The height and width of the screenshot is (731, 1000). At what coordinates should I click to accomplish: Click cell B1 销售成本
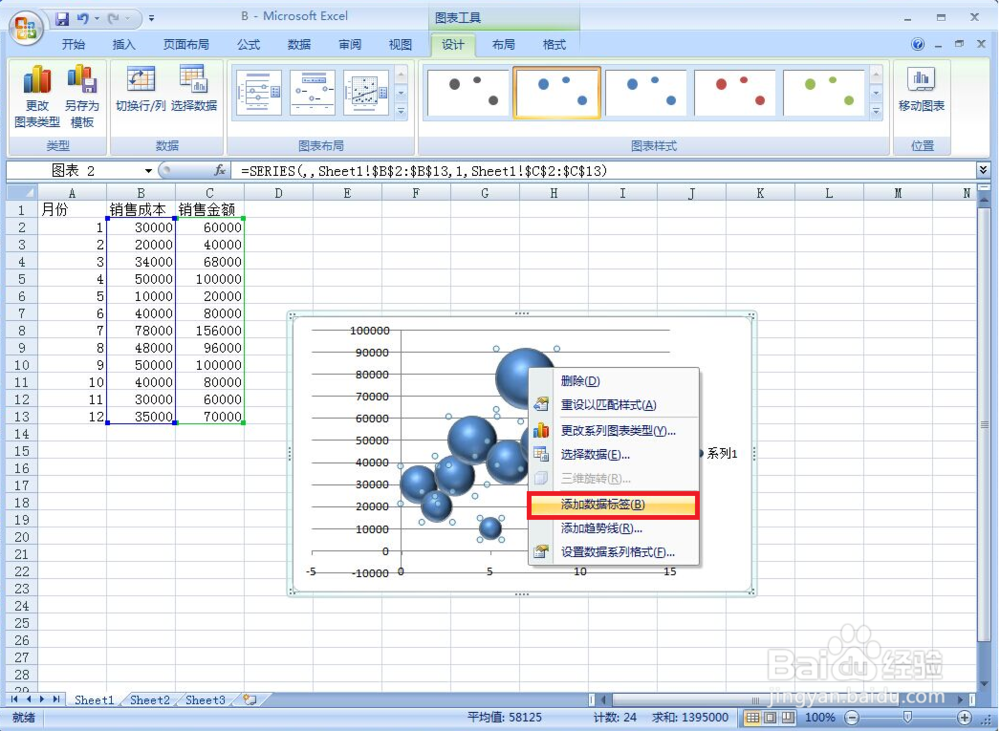click(x=141, y=209)
